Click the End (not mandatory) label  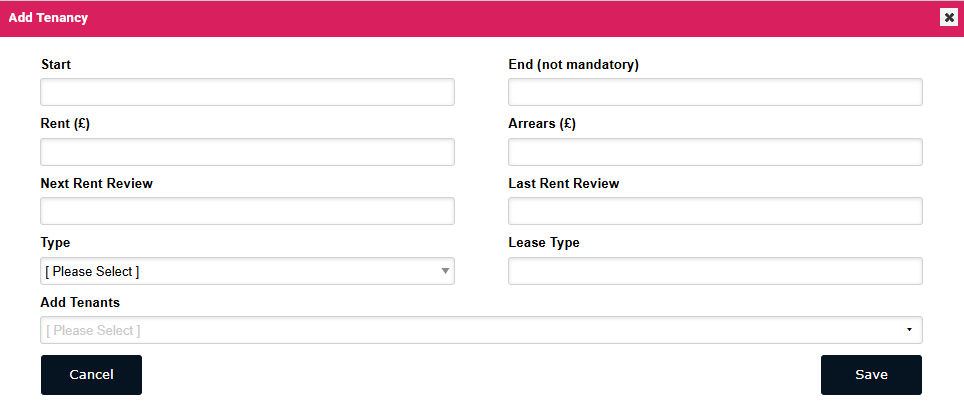coord(573,65)
